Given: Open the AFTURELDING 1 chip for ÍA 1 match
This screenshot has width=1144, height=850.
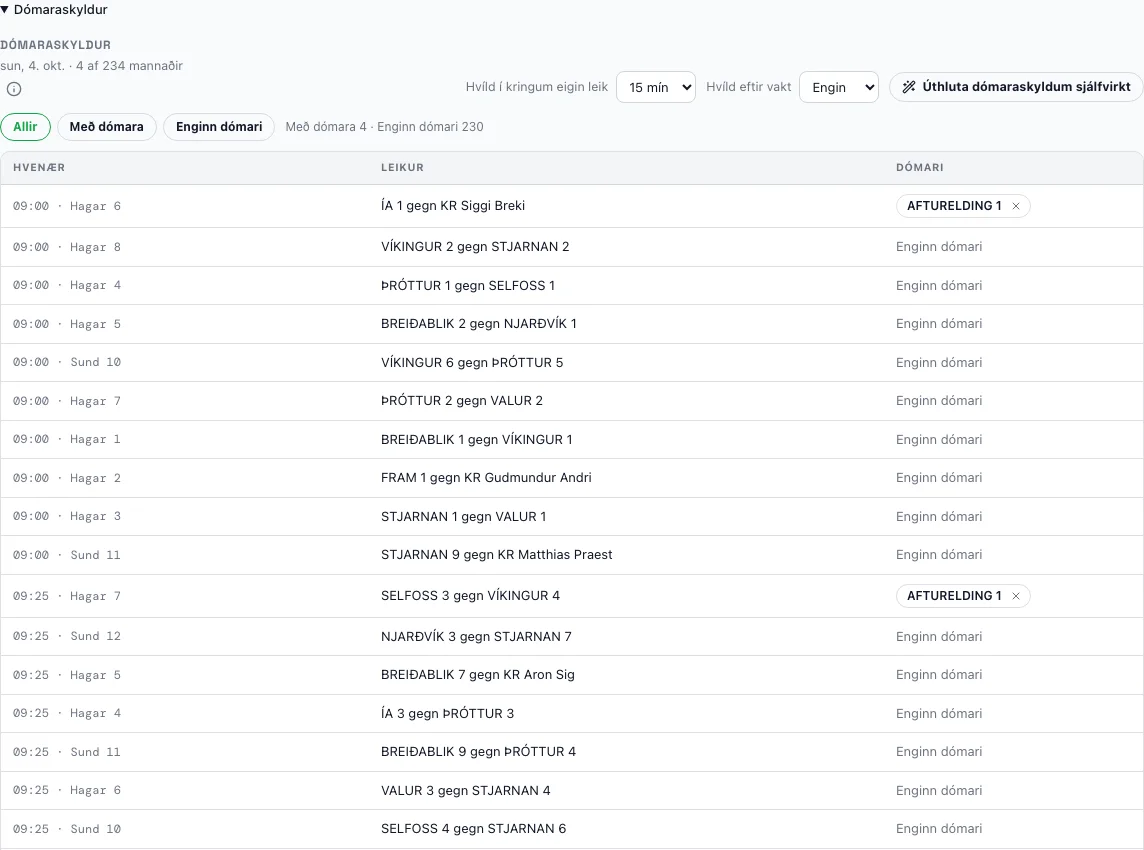Looking at the screenshot, I should click(x=954, y=206).
